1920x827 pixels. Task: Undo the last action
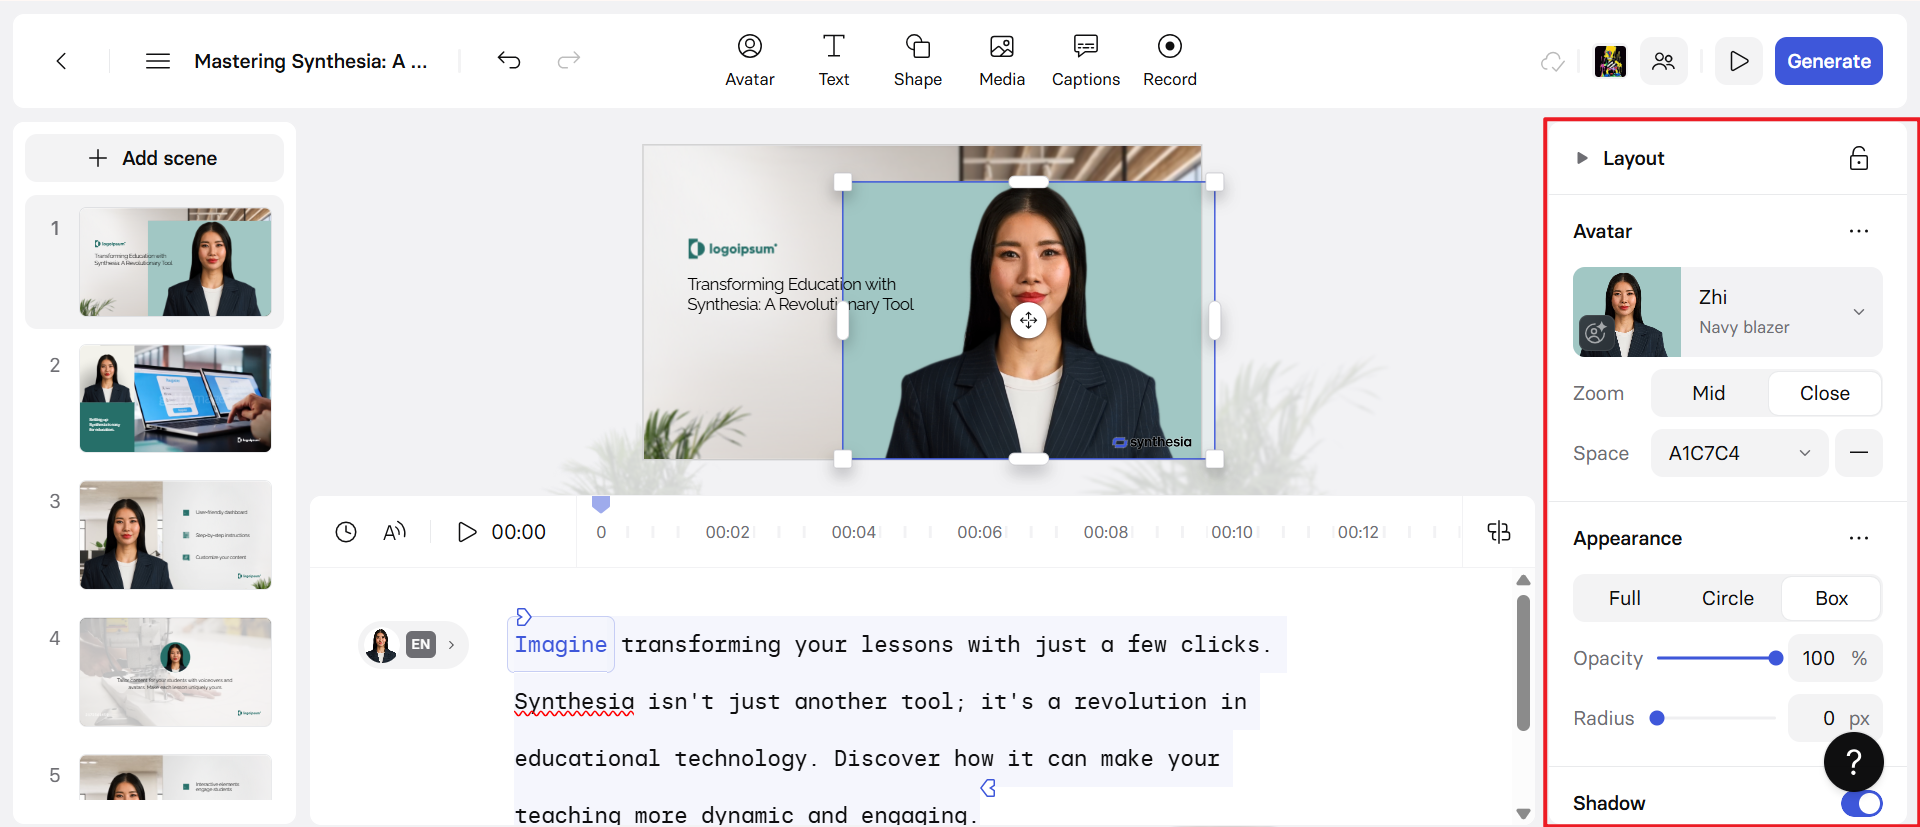509,61
